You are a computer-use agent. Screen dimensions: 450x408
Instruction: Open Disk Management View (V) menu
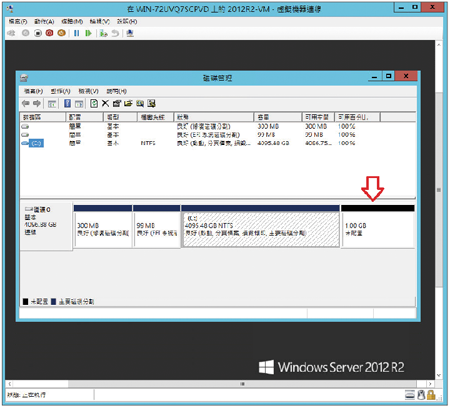tap(88, 91)
